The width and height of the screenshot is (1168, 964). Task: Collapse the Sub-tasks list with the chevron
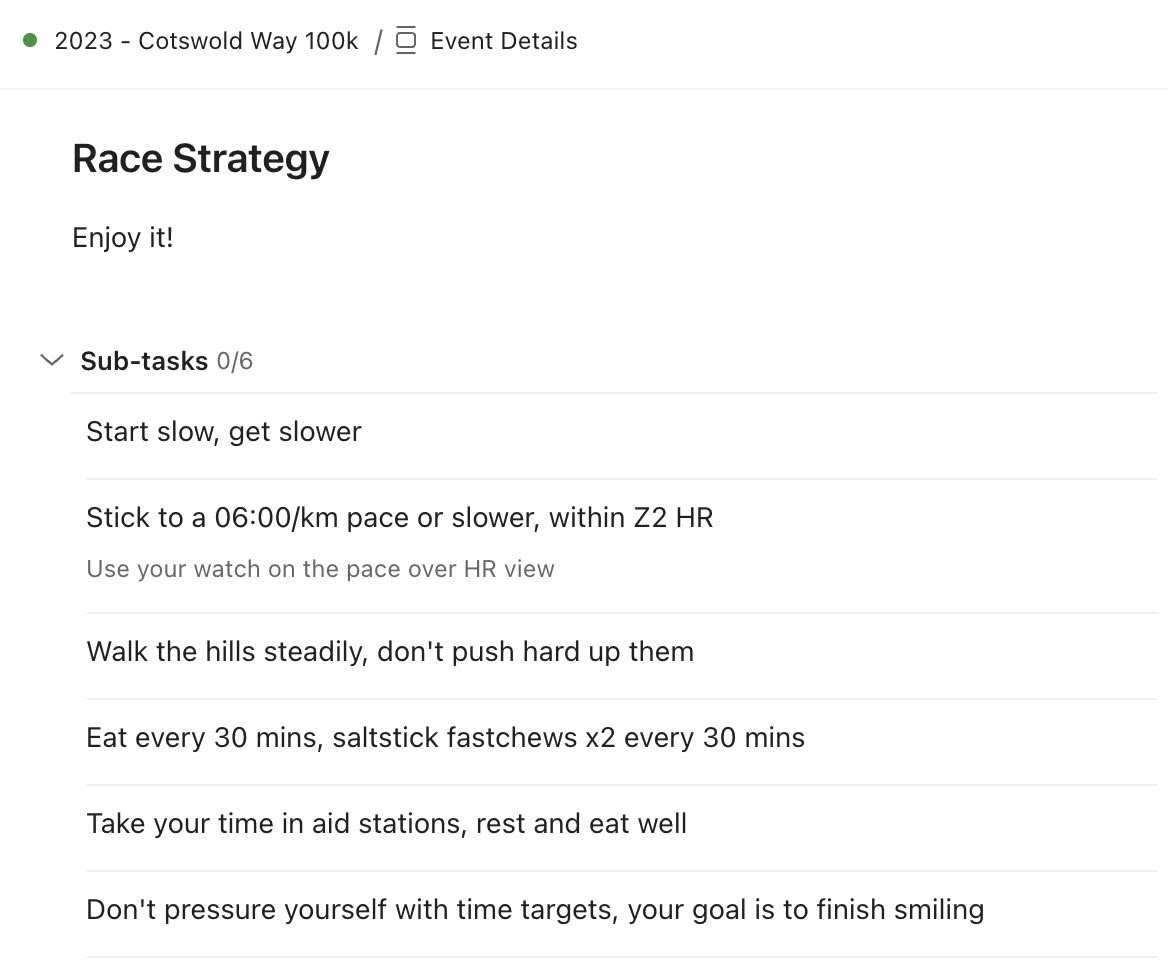[51, 361]
